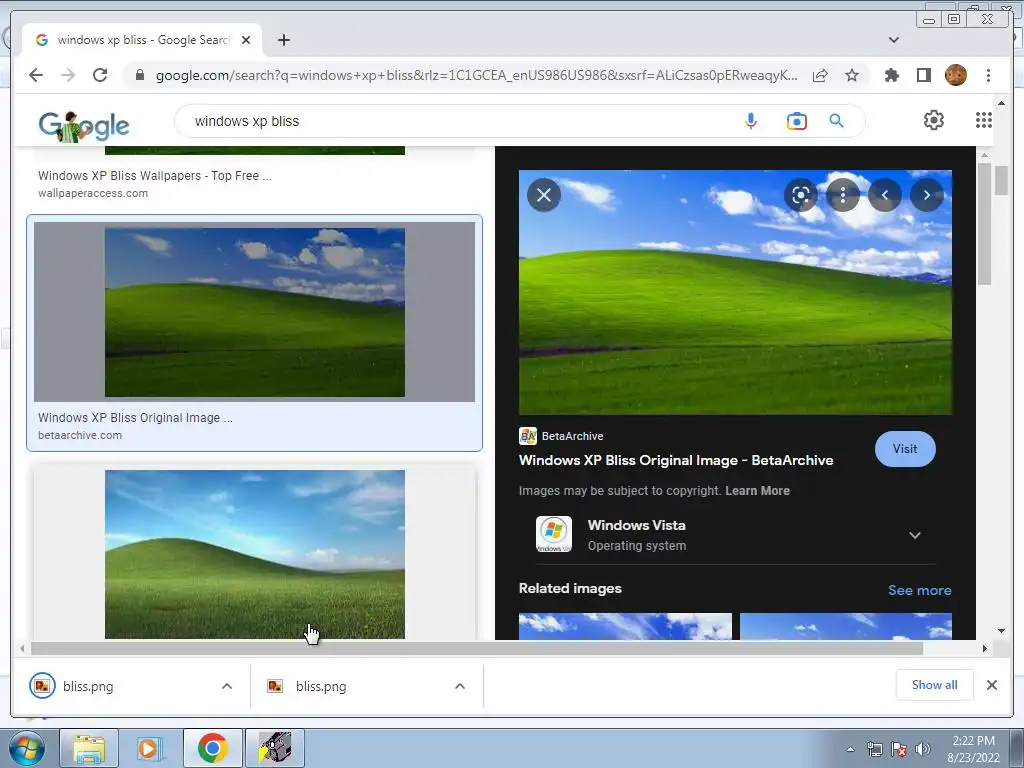Open Windows Explorer from taskbar
The image size is (1024, 768).
89,748
